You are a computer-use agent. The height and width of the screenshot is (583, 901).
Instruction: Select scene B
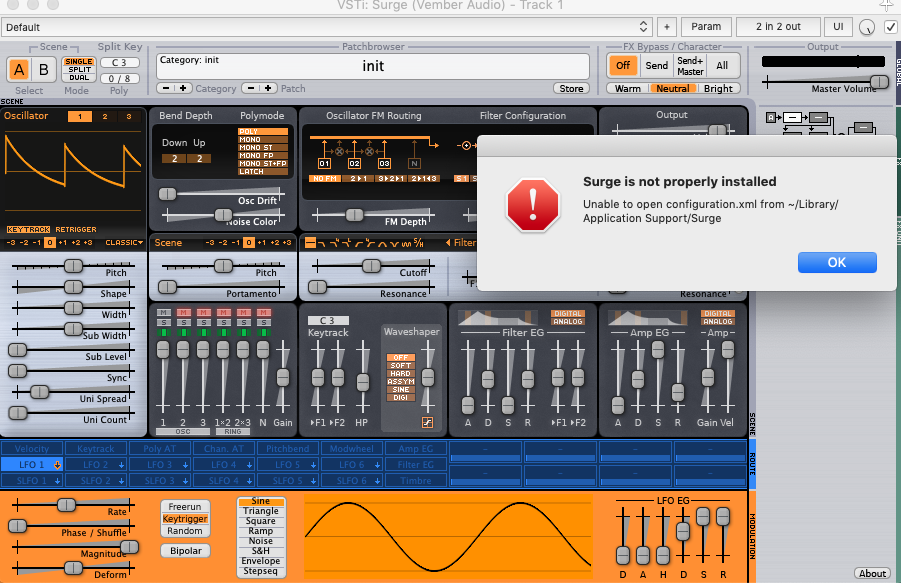click(44, 70)
